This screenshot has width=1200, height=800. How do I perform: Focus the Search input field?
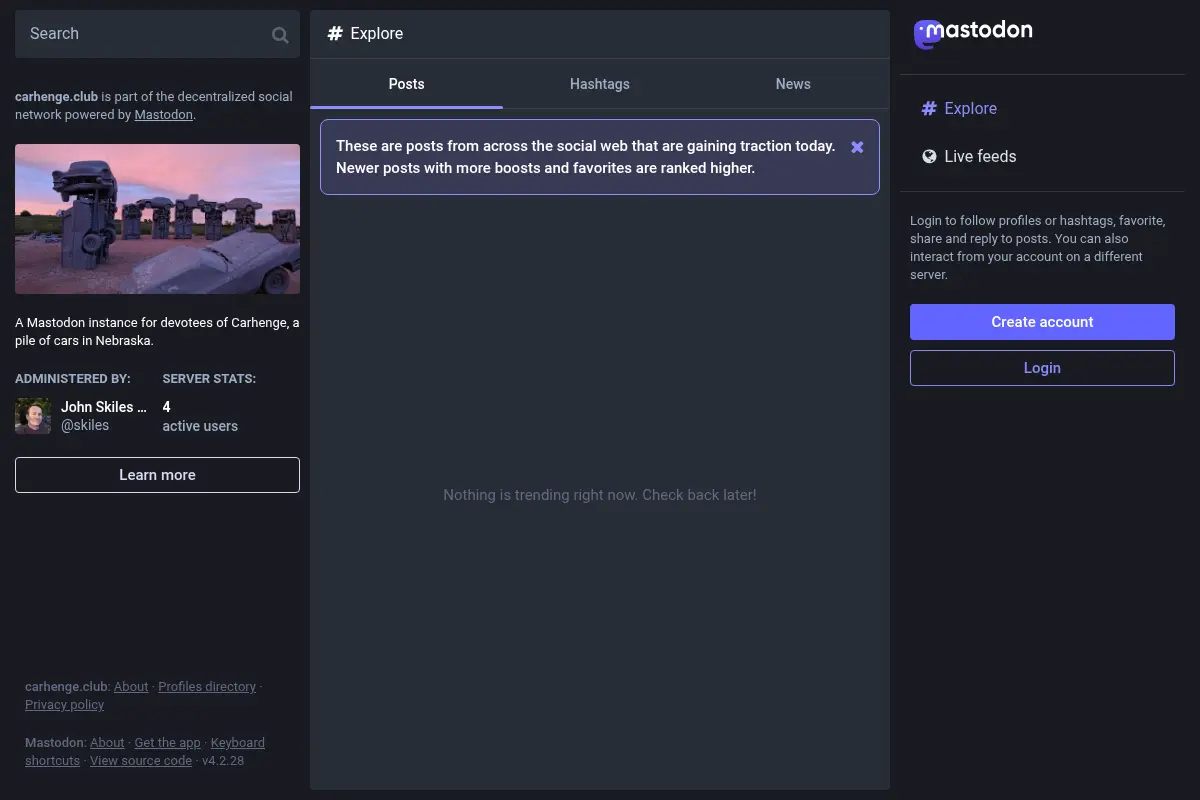click(157, 34)
